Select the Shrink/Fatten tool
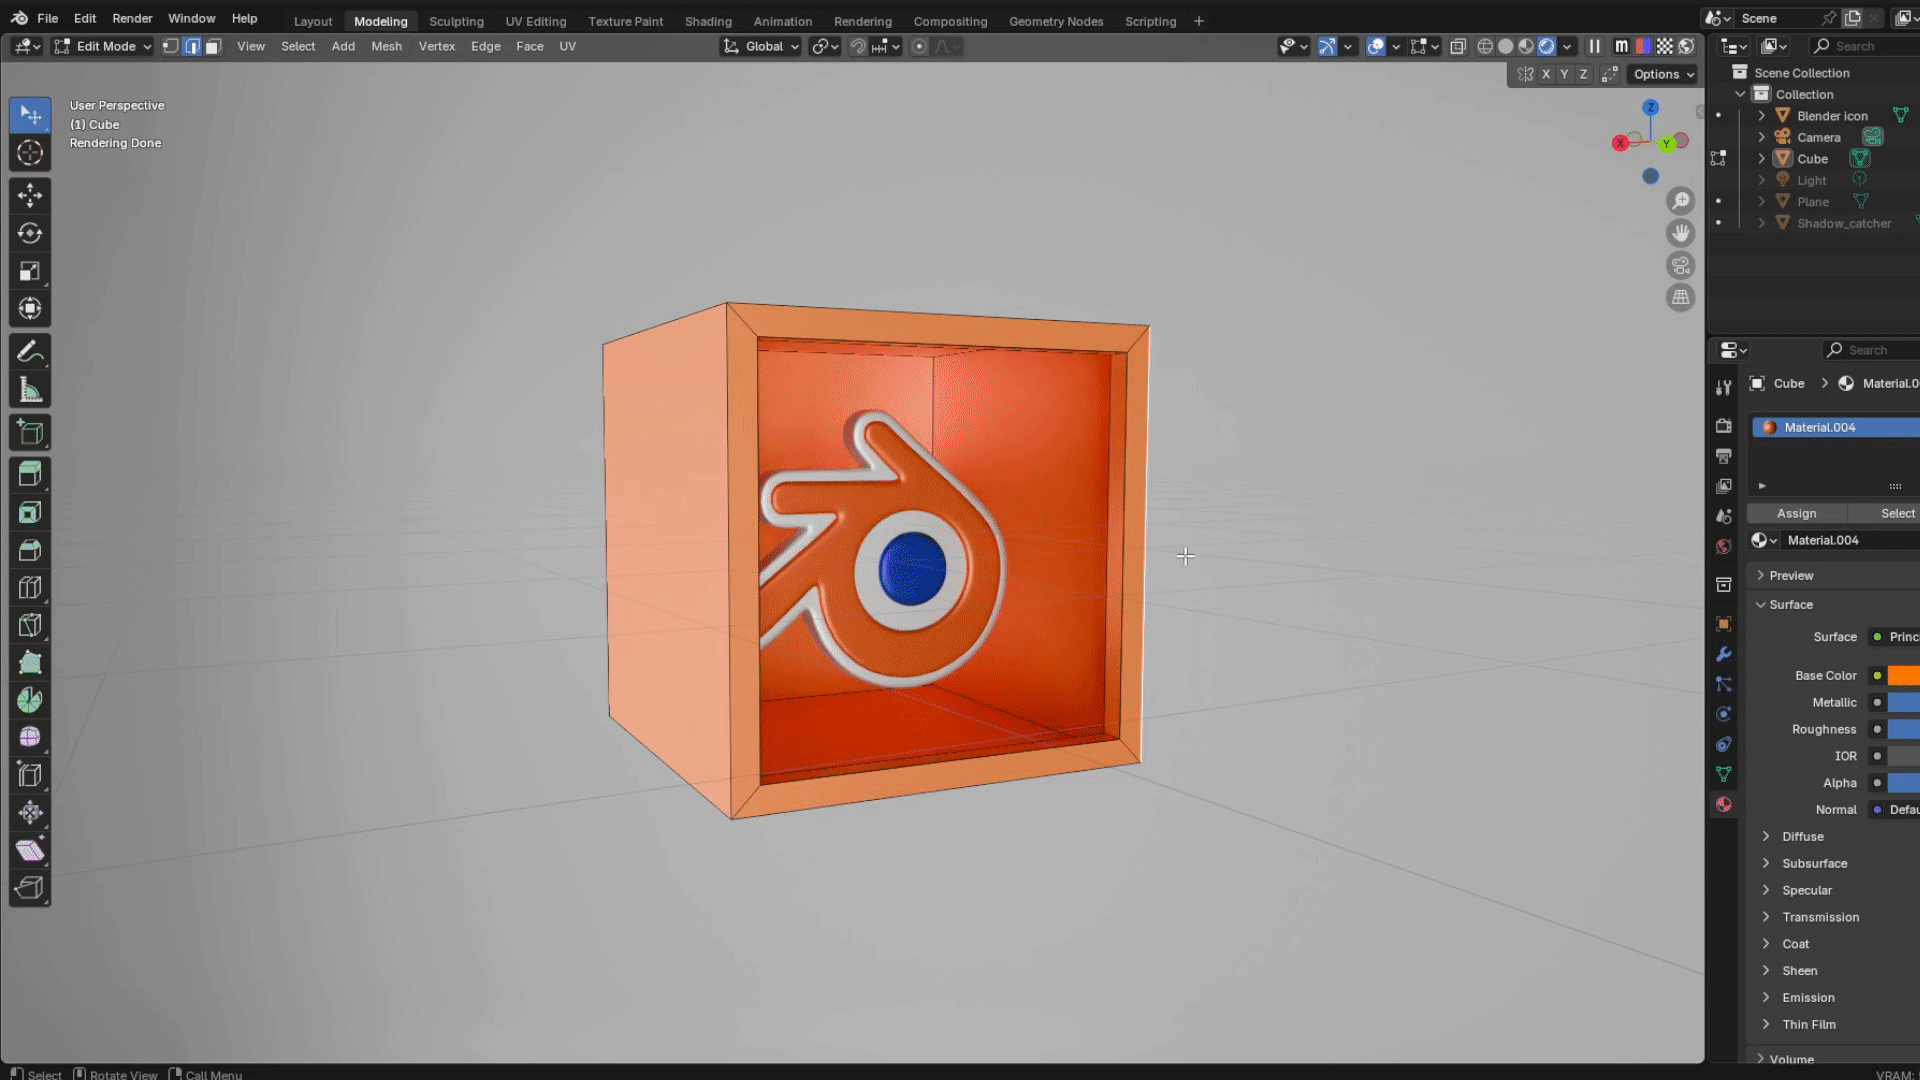 tap(30, 813)
